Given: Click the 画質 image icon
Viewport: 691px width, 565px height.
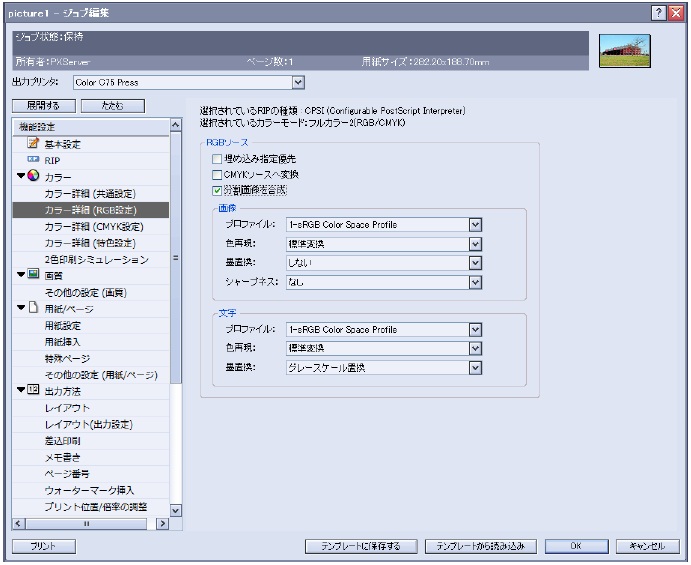Looking at the screenshot, I should [x=33, y=274].
